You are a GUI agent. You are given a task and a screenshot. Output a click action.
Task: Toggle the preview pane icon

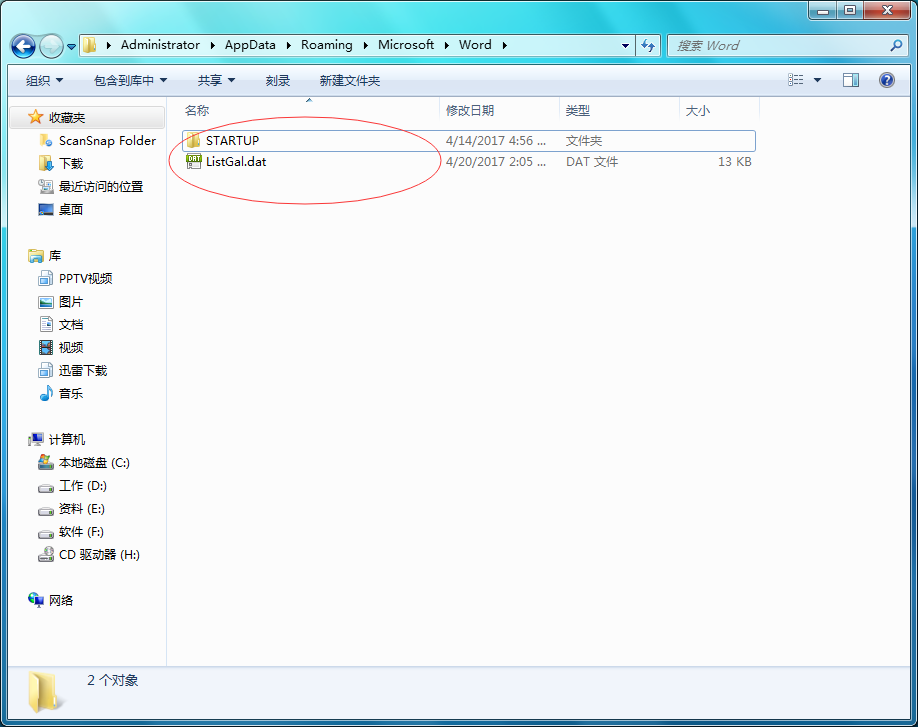(x=851, y=80)
